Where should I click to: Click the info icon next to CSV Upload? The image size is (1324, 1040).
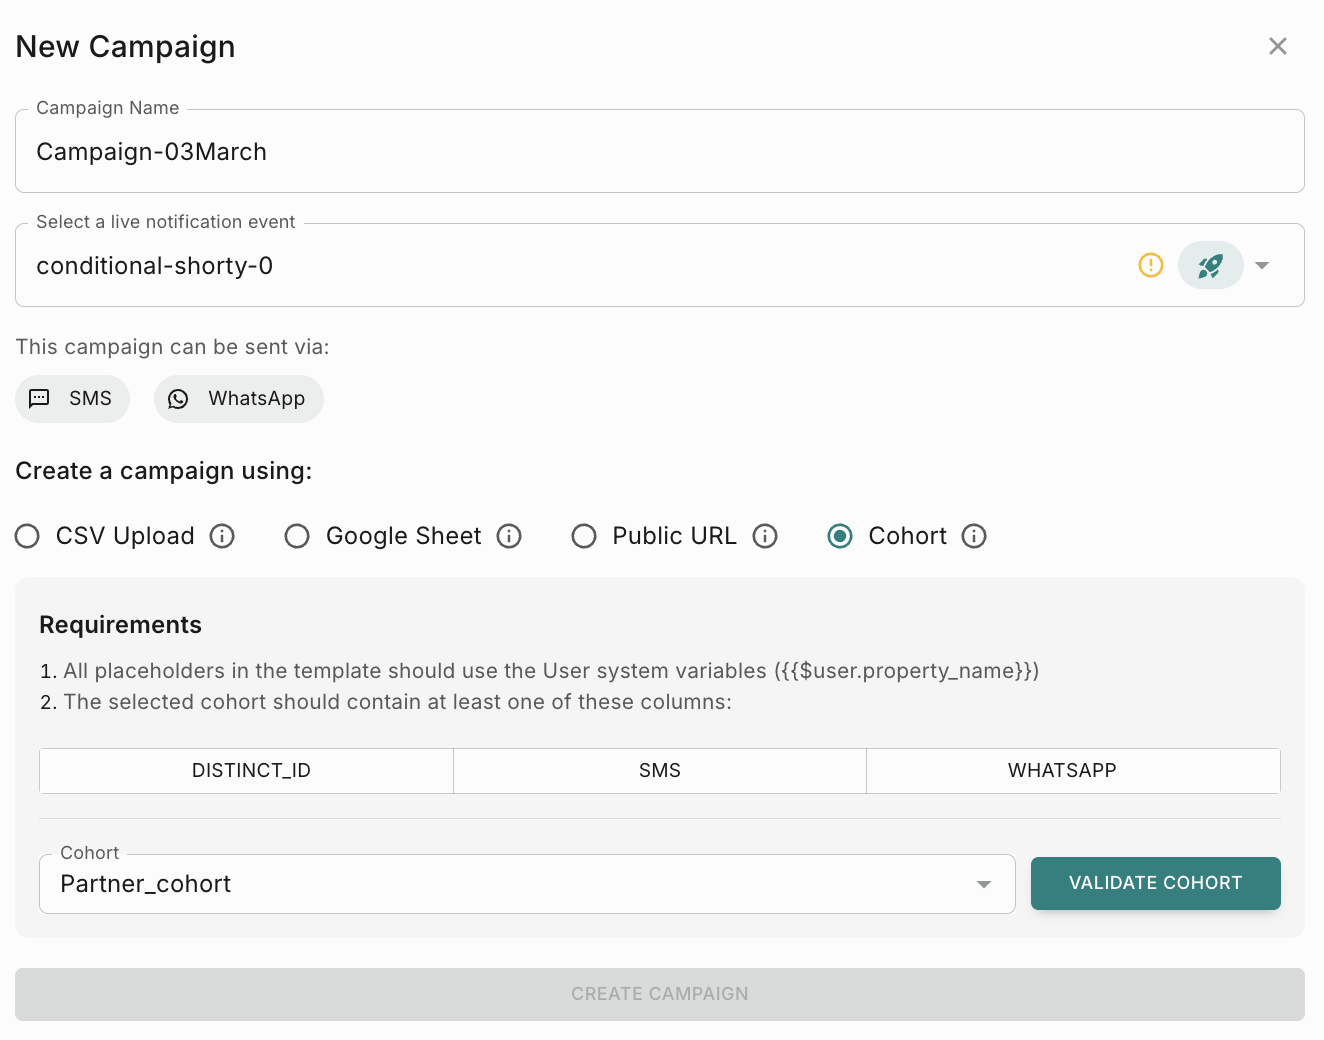(x=222, y=536)
